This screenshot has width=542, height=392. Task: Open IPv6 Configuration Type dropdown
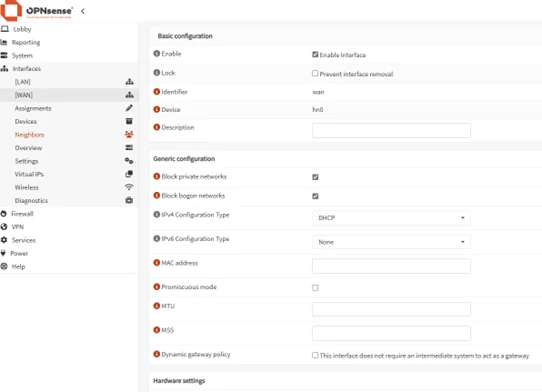click(x=391, y=242)
